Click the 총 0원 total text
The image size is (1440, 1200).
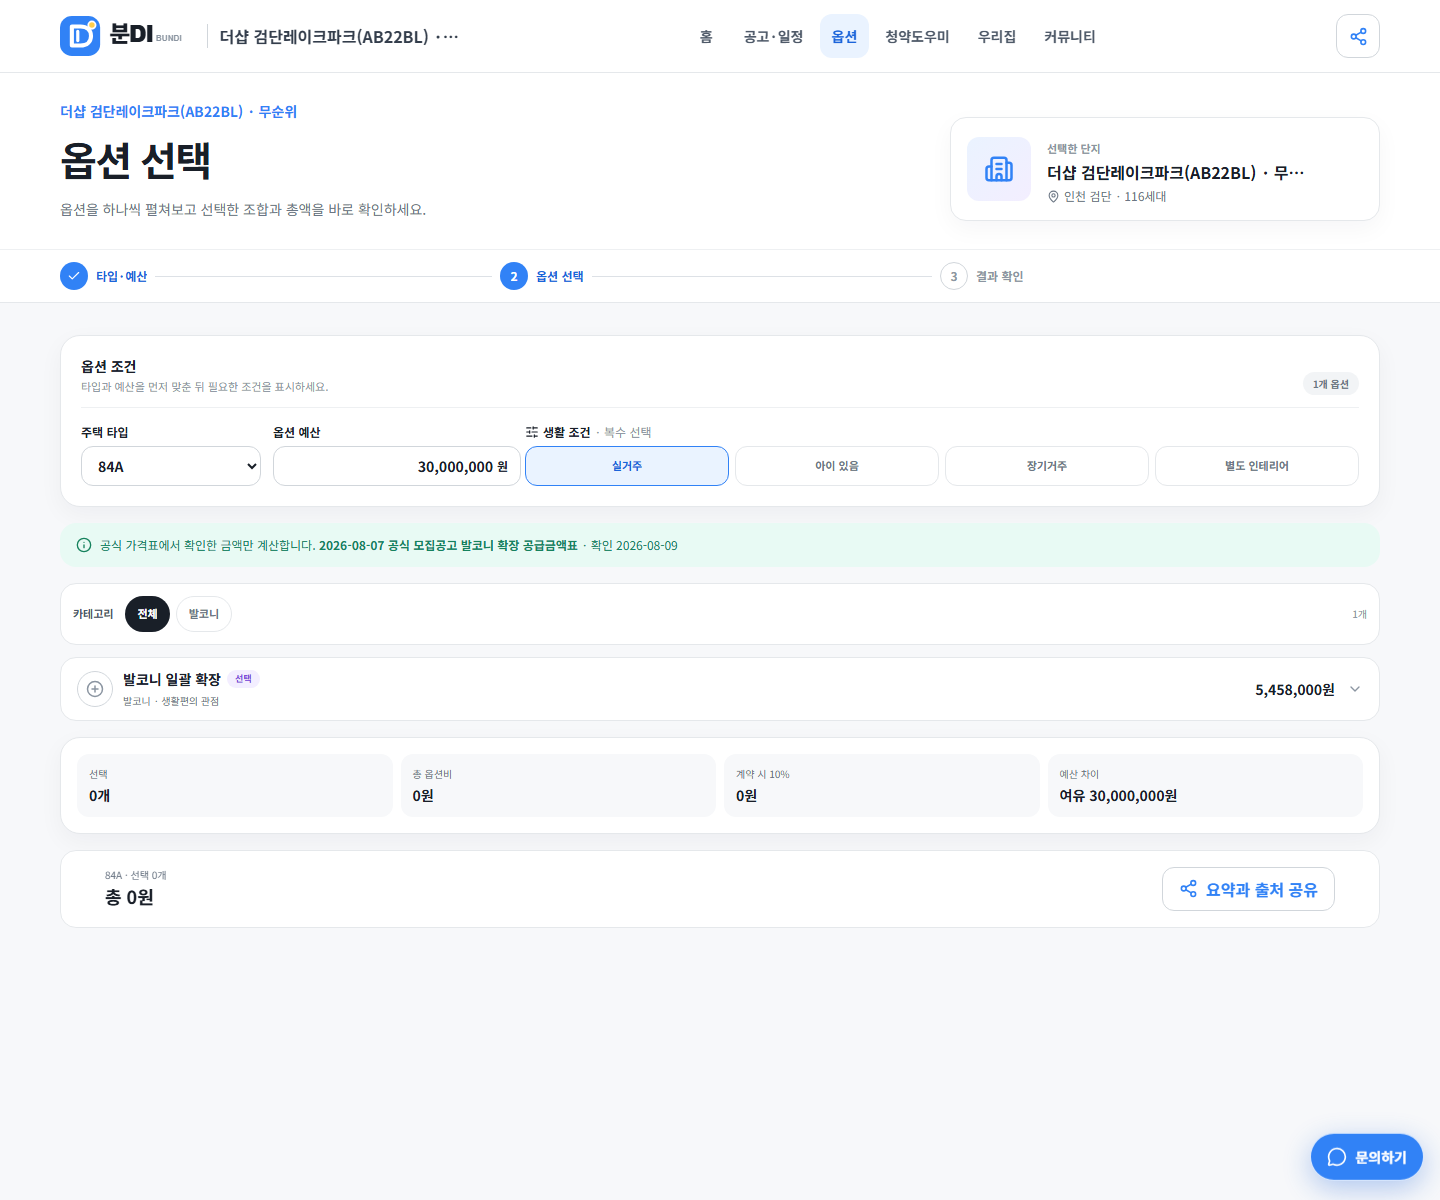(129, 897)
